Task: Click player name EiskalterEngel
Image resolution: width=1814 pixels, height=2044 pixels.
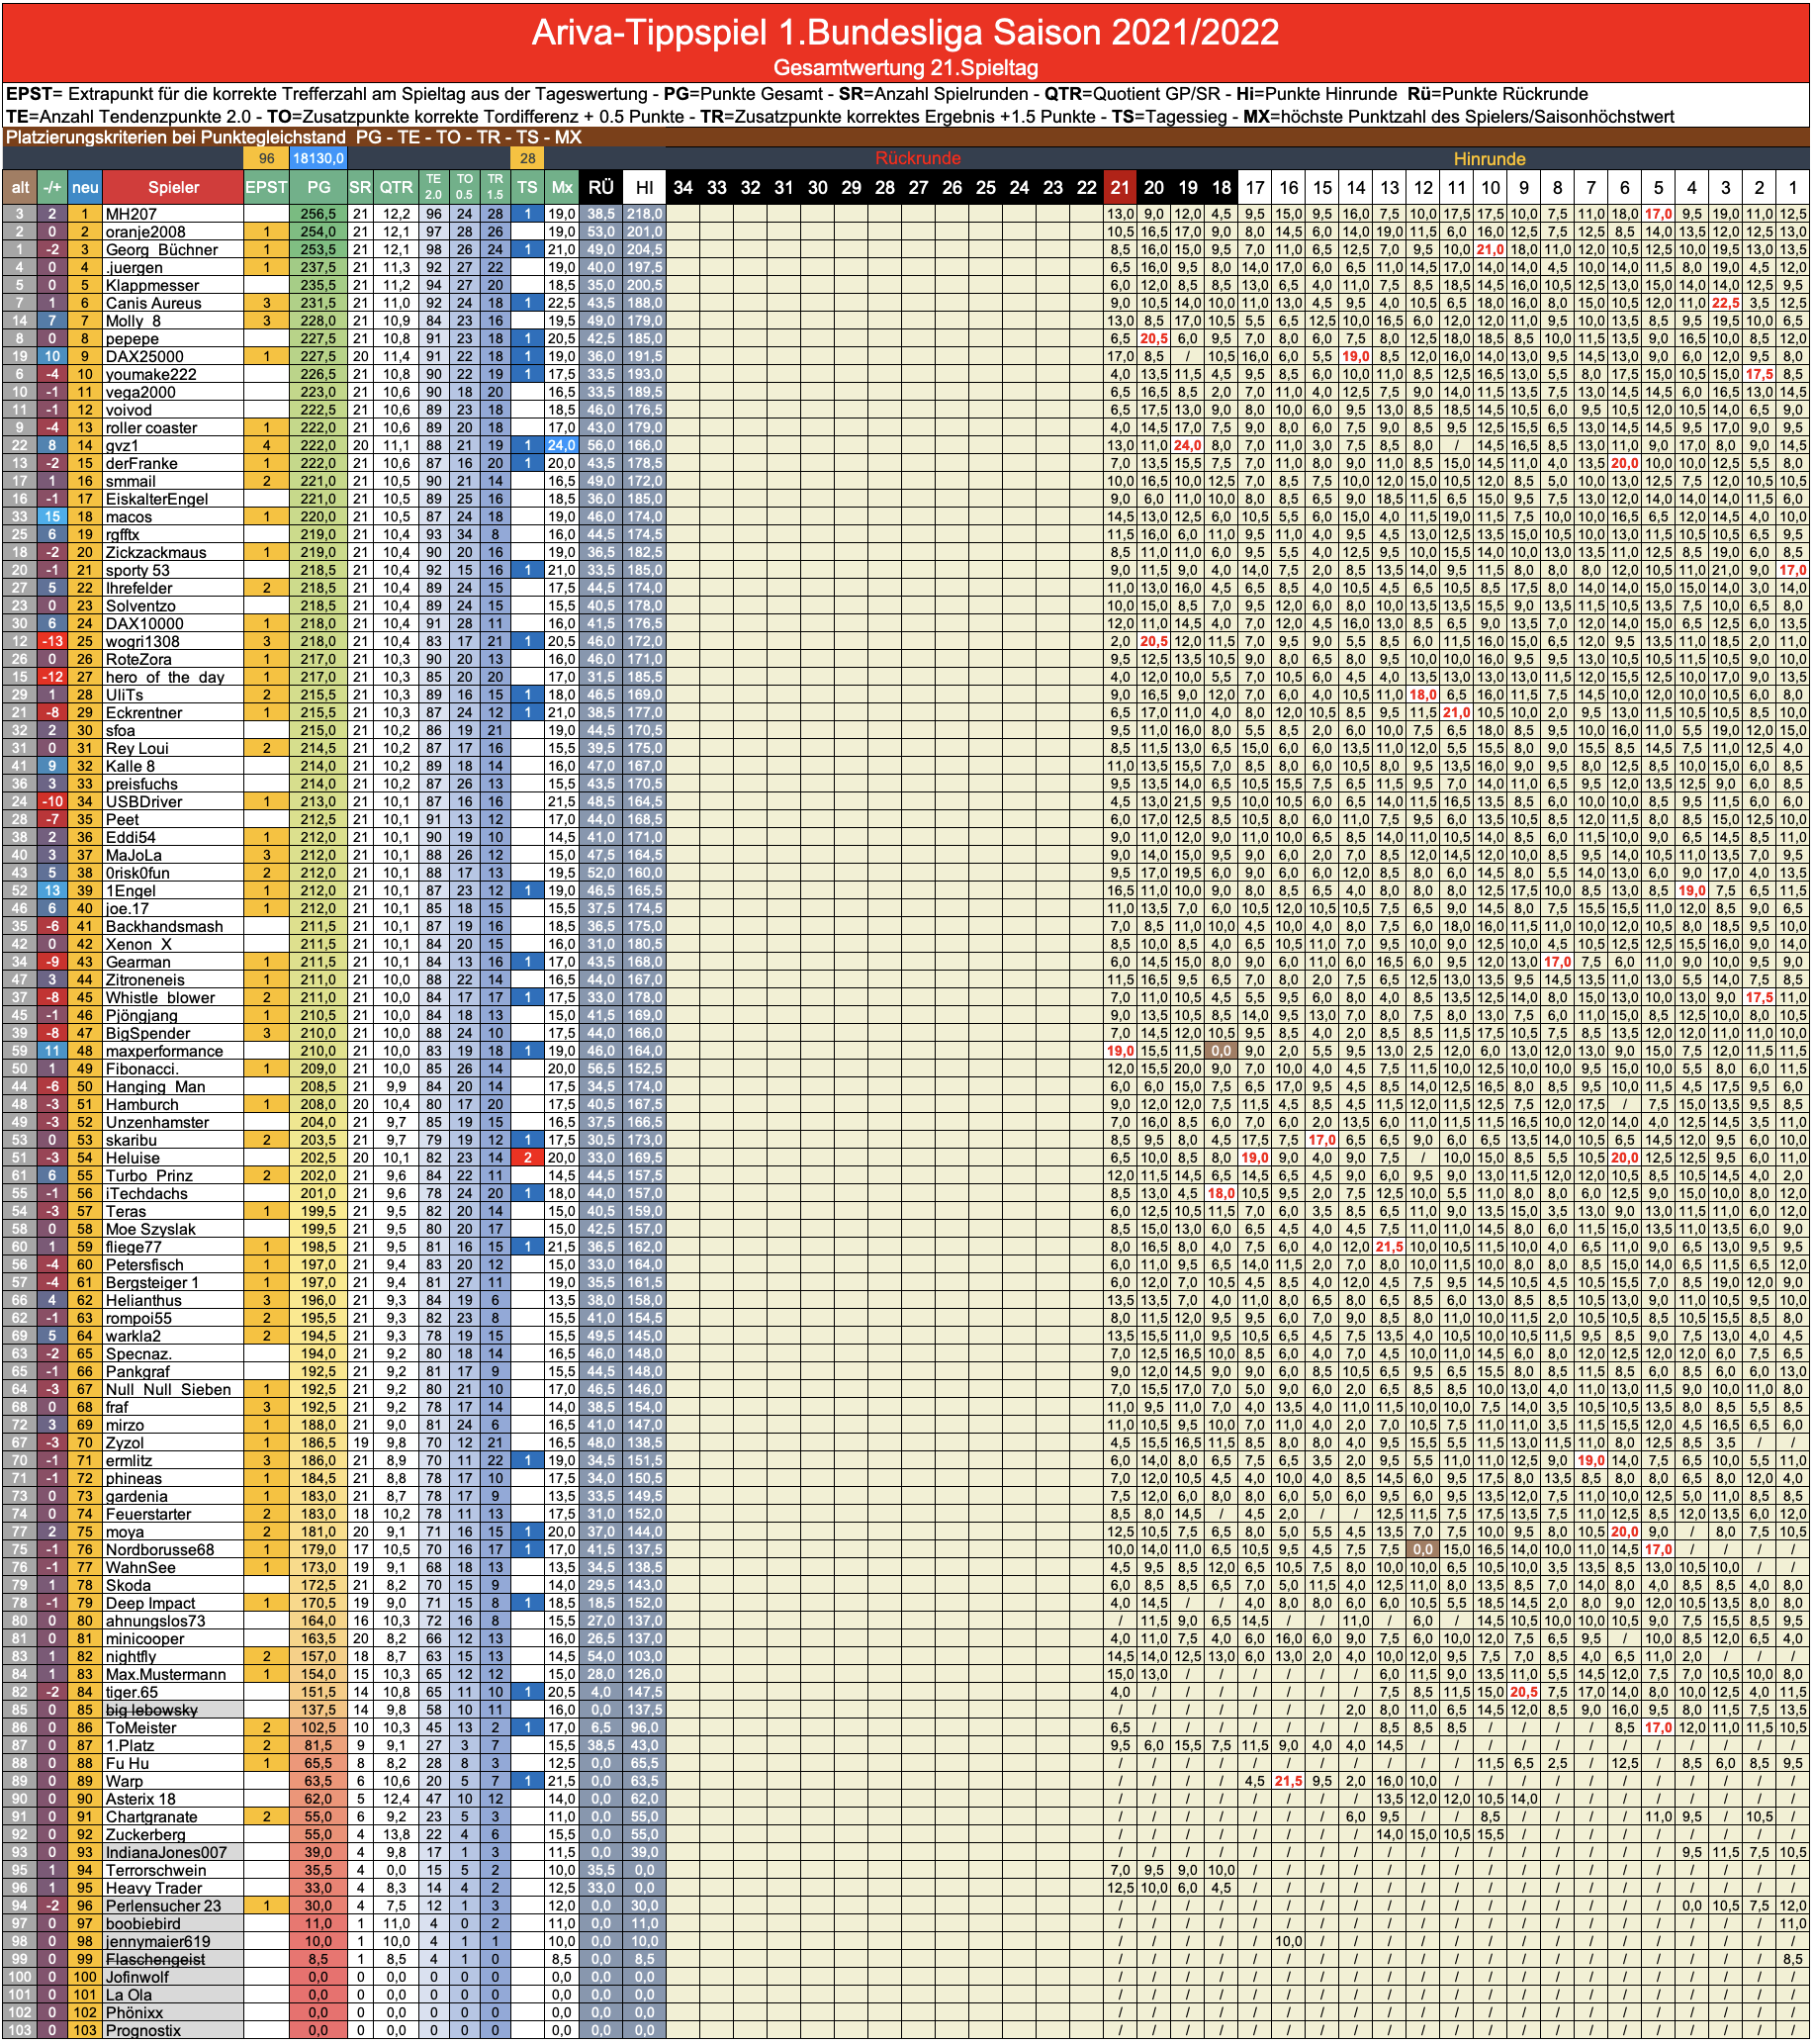Action: pyautogui.click(x=157, y=499)
